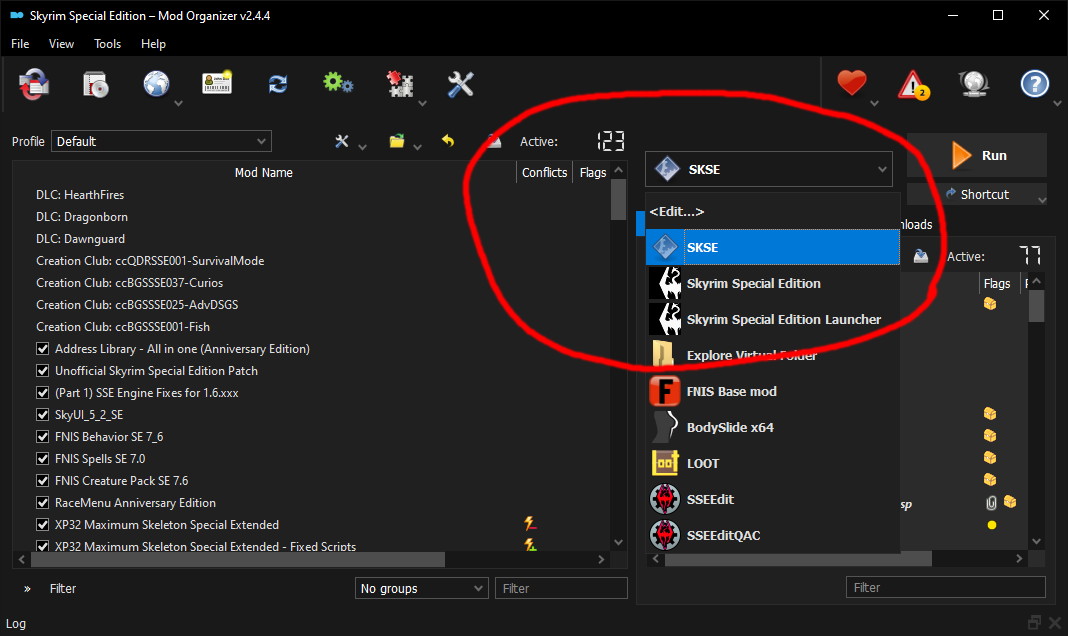Toggle FNIS Creature Pack SE 7.6 checkbox
1068x636 pixels.
coord(42,481)
